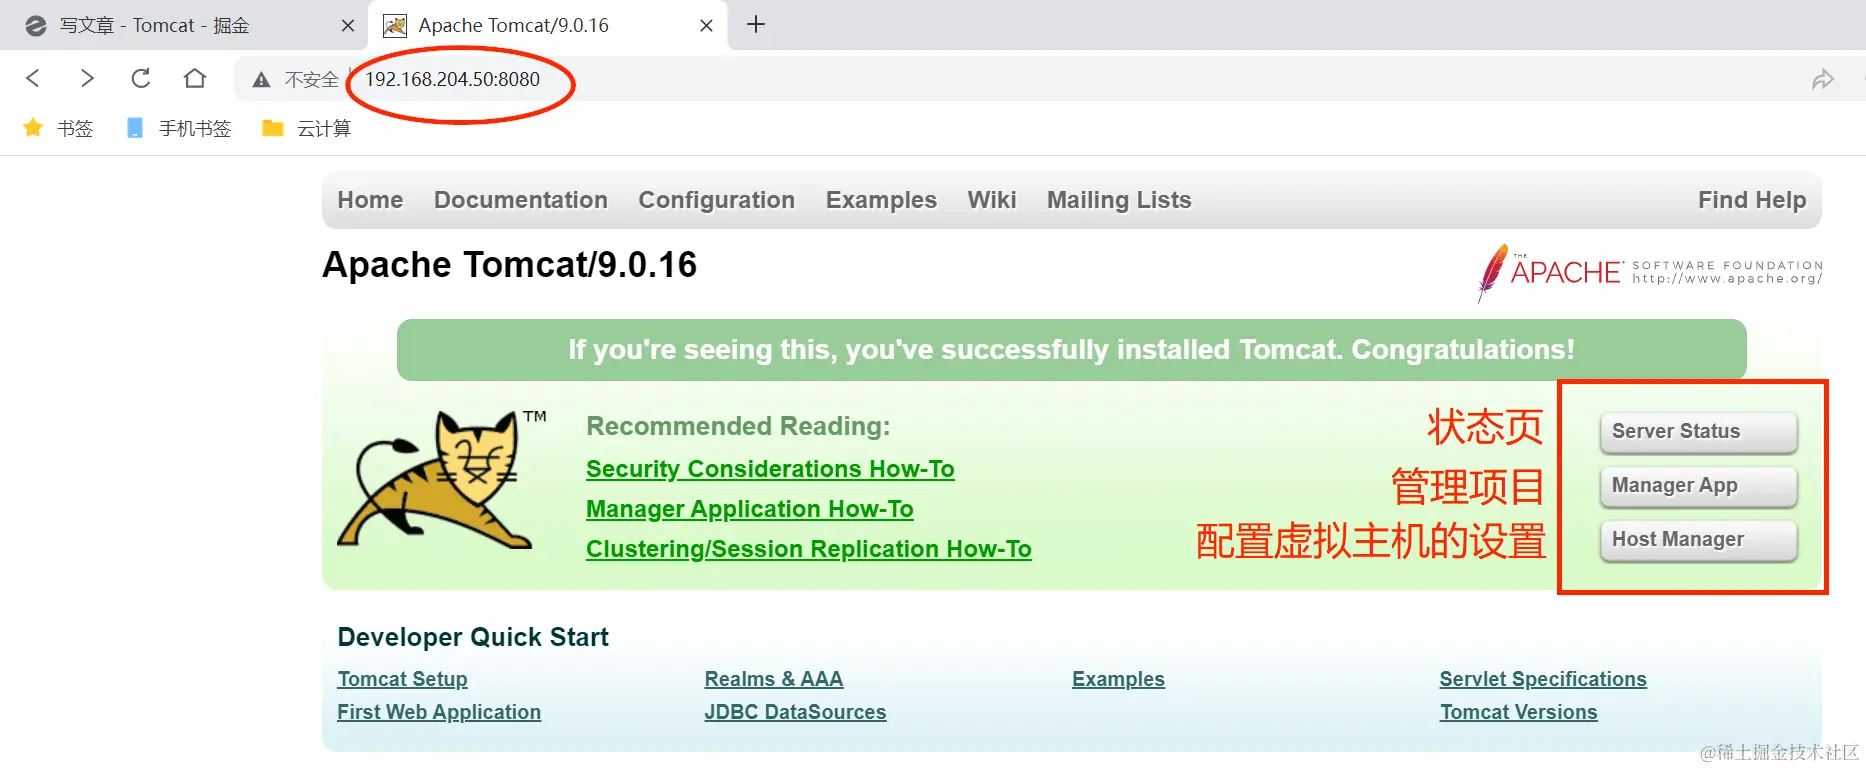Open the 书签 bookmark with star icon
Image resolution: width=1866 pixels, height=769 pixels.
58,128
